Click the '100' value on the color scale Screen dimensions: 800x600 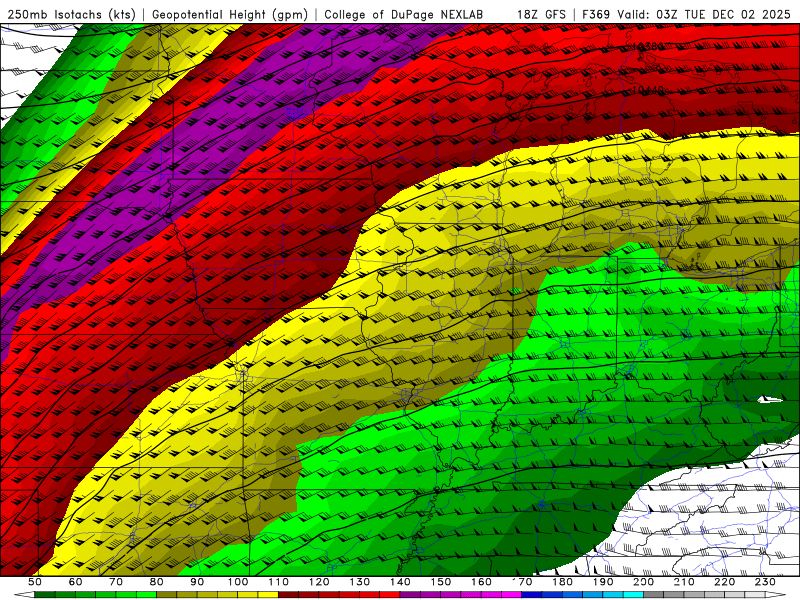click(238, 582)
